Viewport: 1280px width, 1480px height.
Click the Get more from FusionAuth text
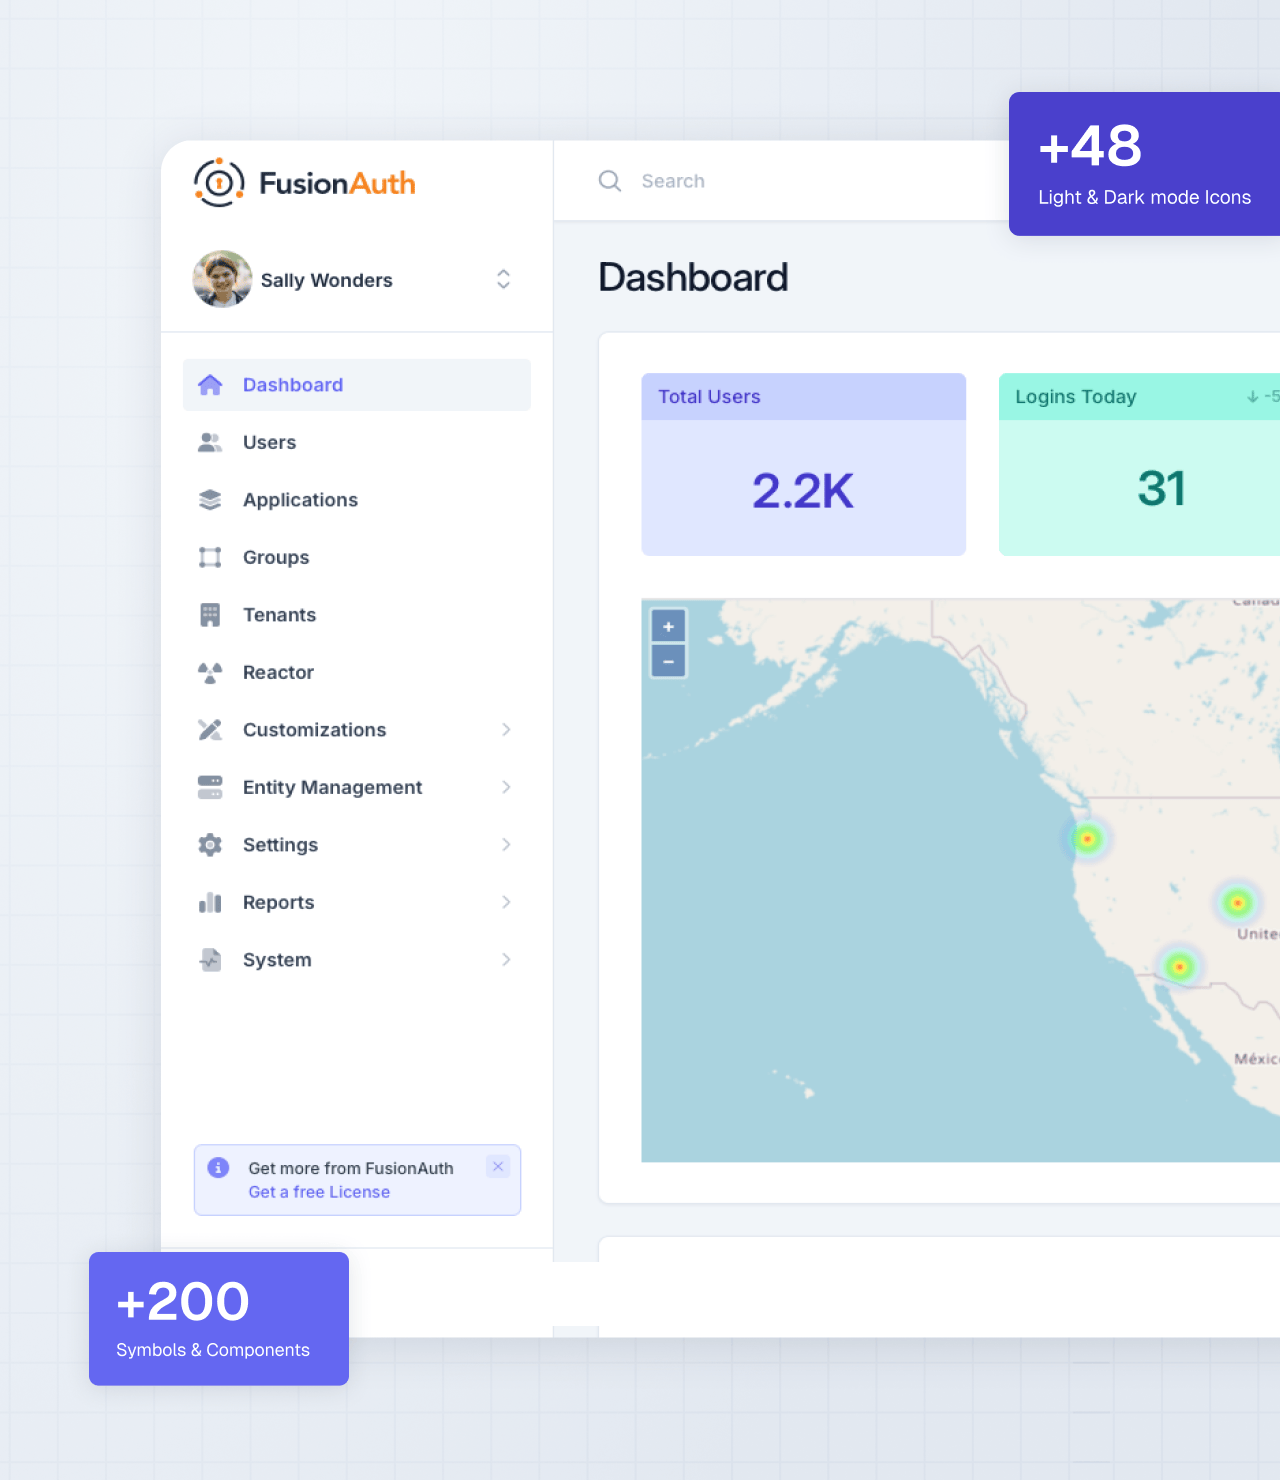(351, 1168)
